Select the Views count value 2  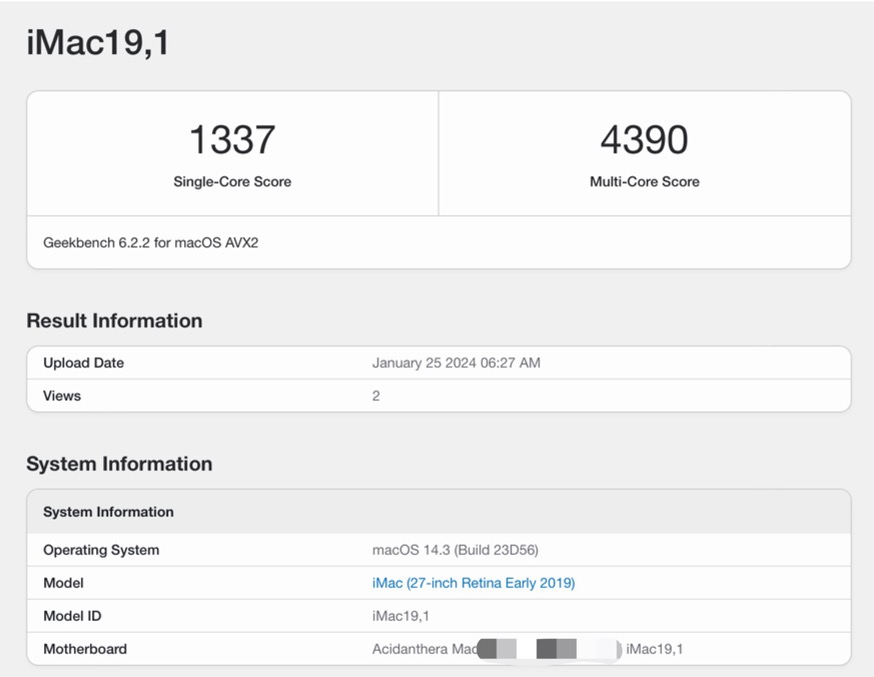(376, 396)
